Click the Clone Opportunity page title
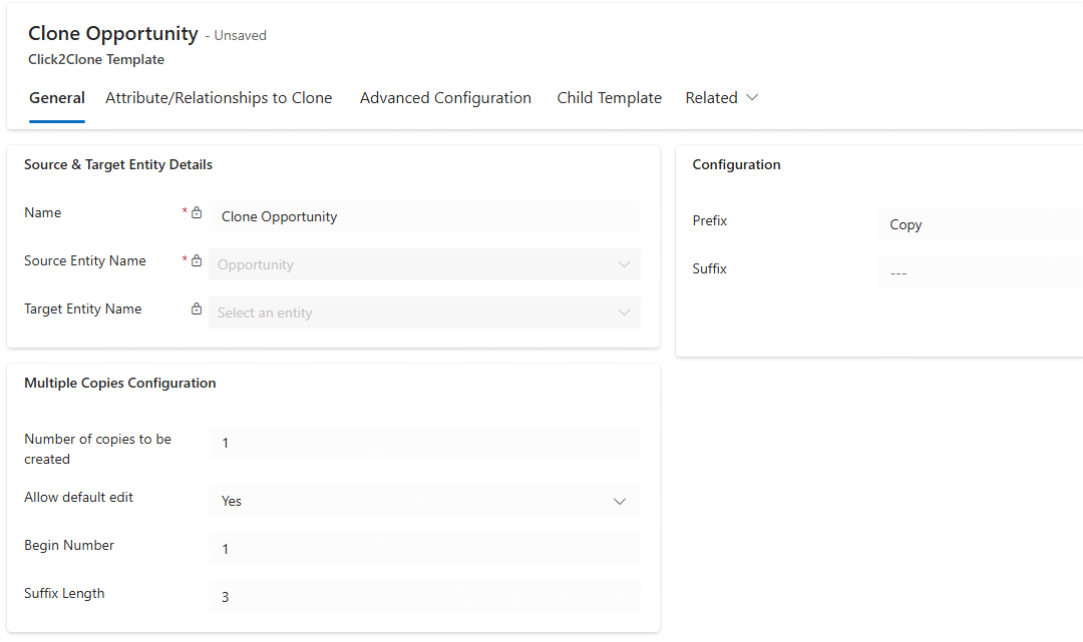This screenshot has width=1083, height=642. click(113, 34)
